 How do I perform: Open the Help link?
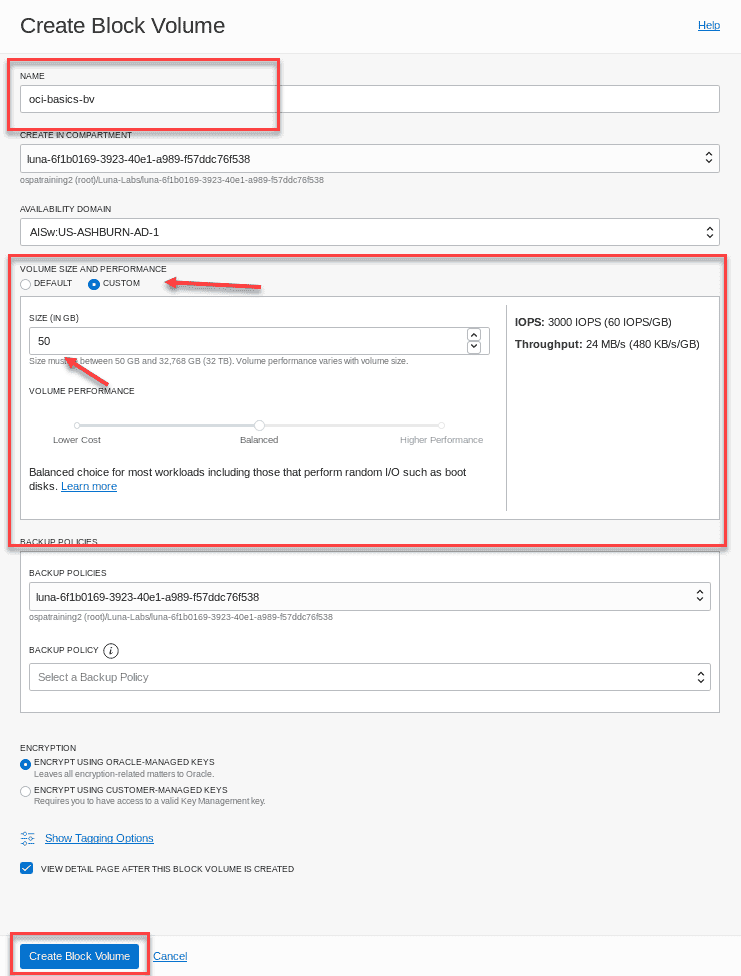tap(709, 25)
